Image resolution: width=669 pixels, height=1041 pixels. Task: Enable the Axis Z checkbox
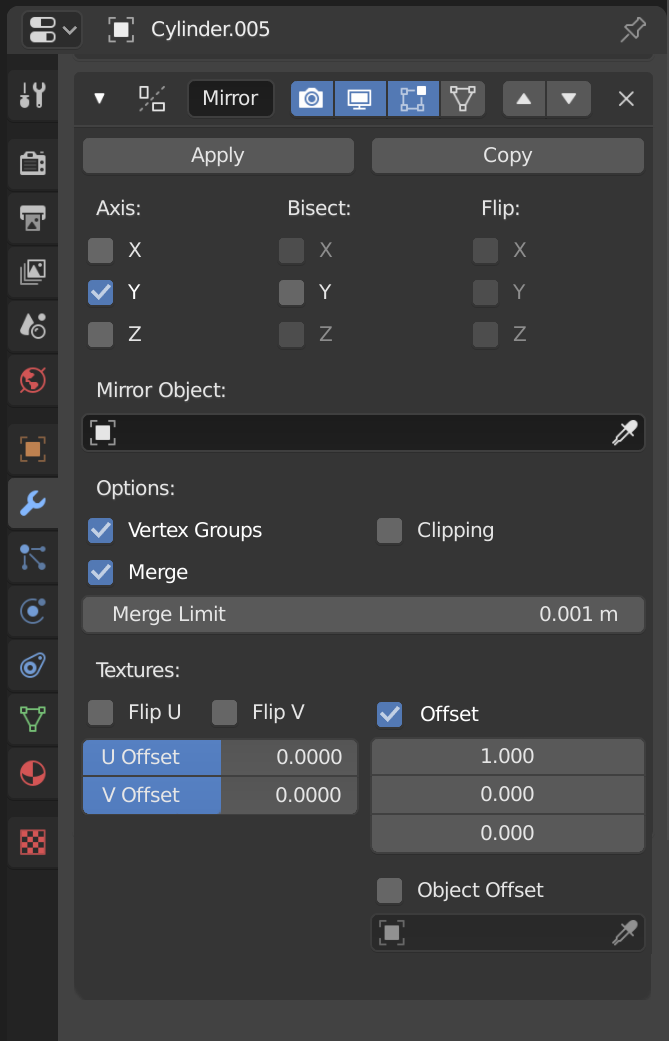click(101, 334)
